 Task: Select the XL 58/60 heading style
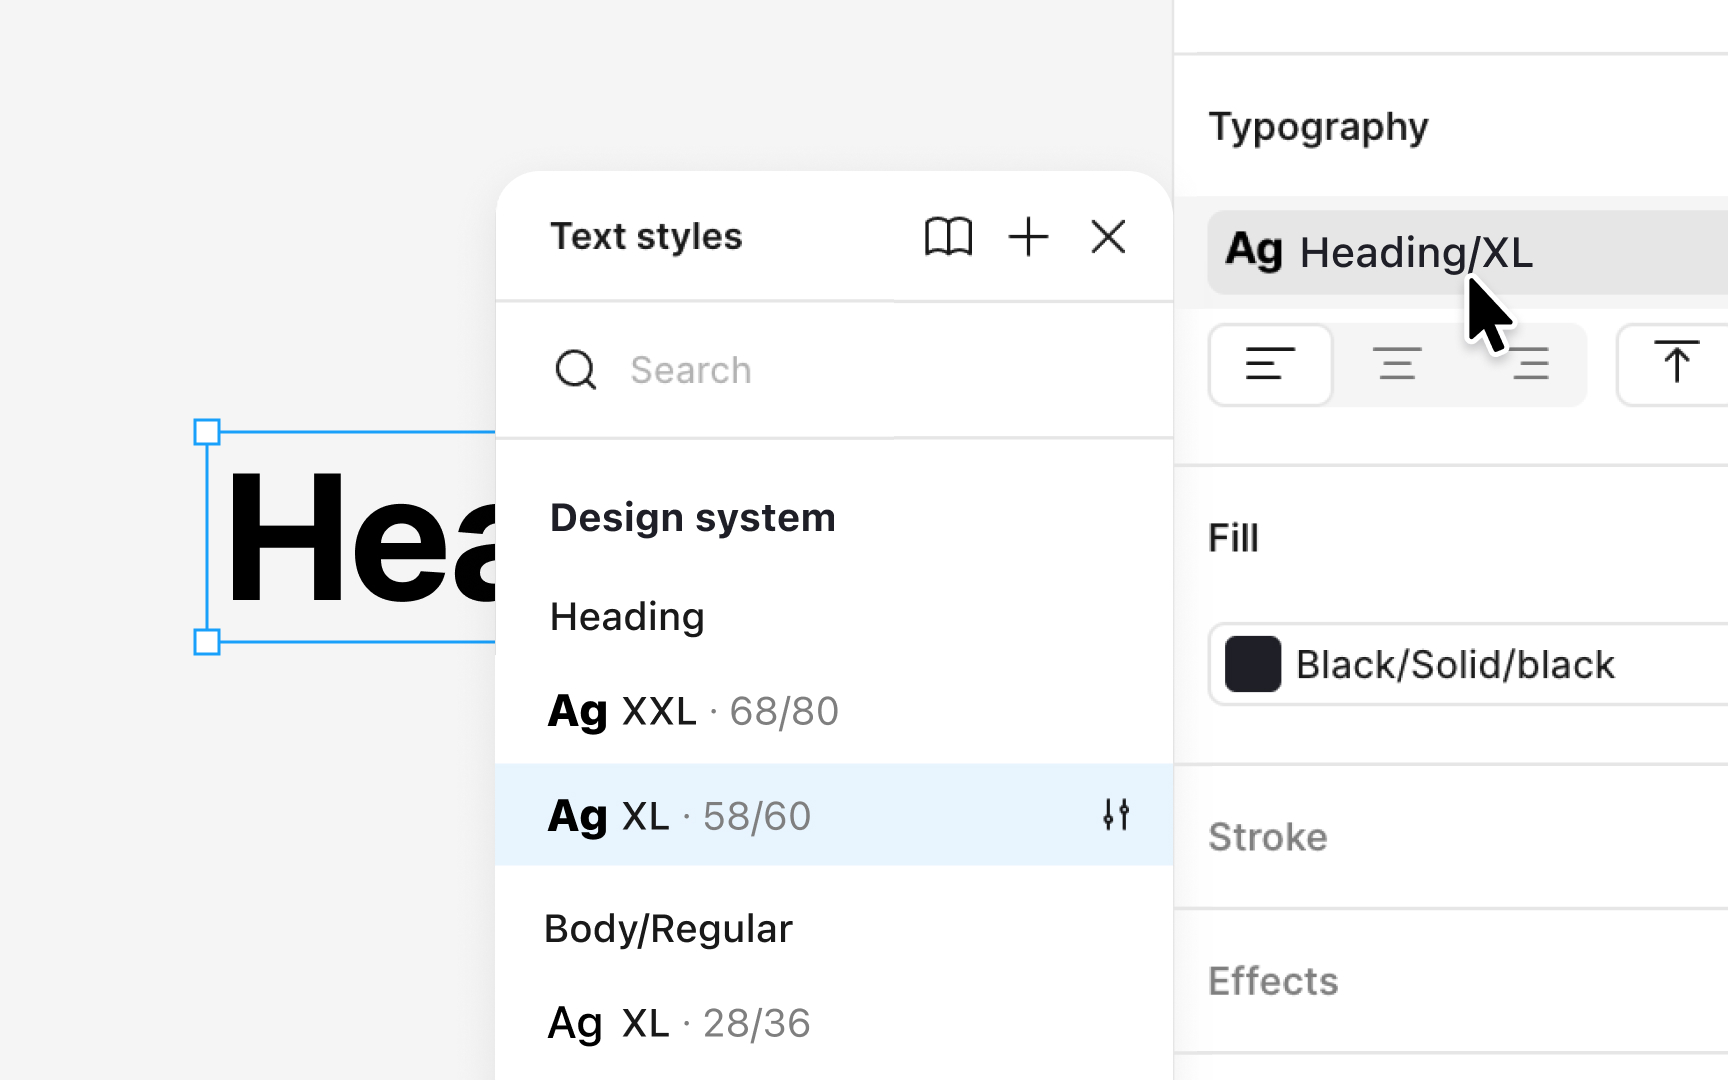pyautogui.click(x=680, y=816)
